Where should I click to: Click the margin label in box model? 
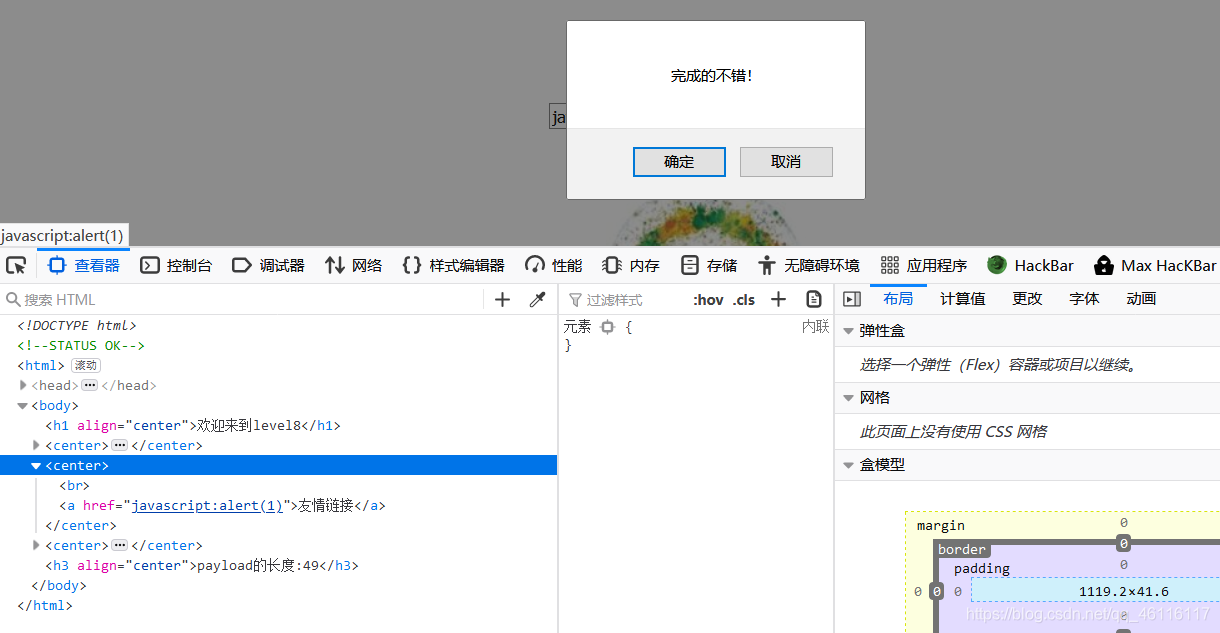[x=939, y=525]
